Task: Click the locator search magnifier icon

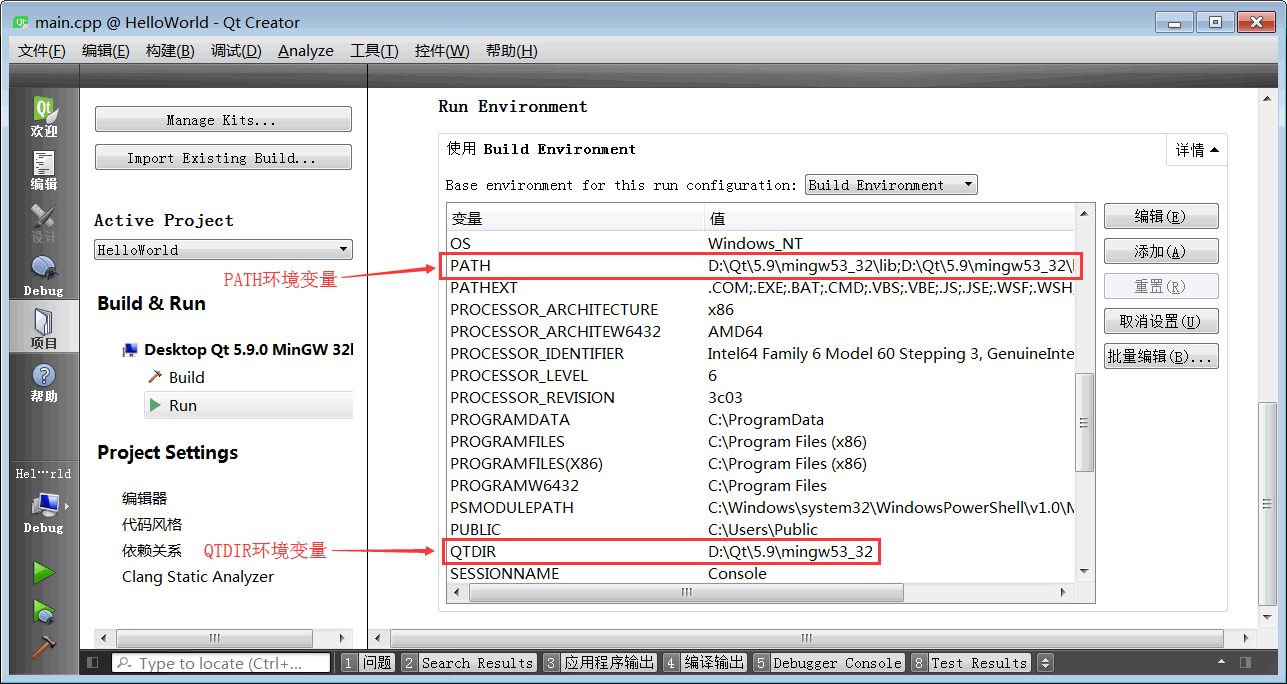Action: pos(125,663)
